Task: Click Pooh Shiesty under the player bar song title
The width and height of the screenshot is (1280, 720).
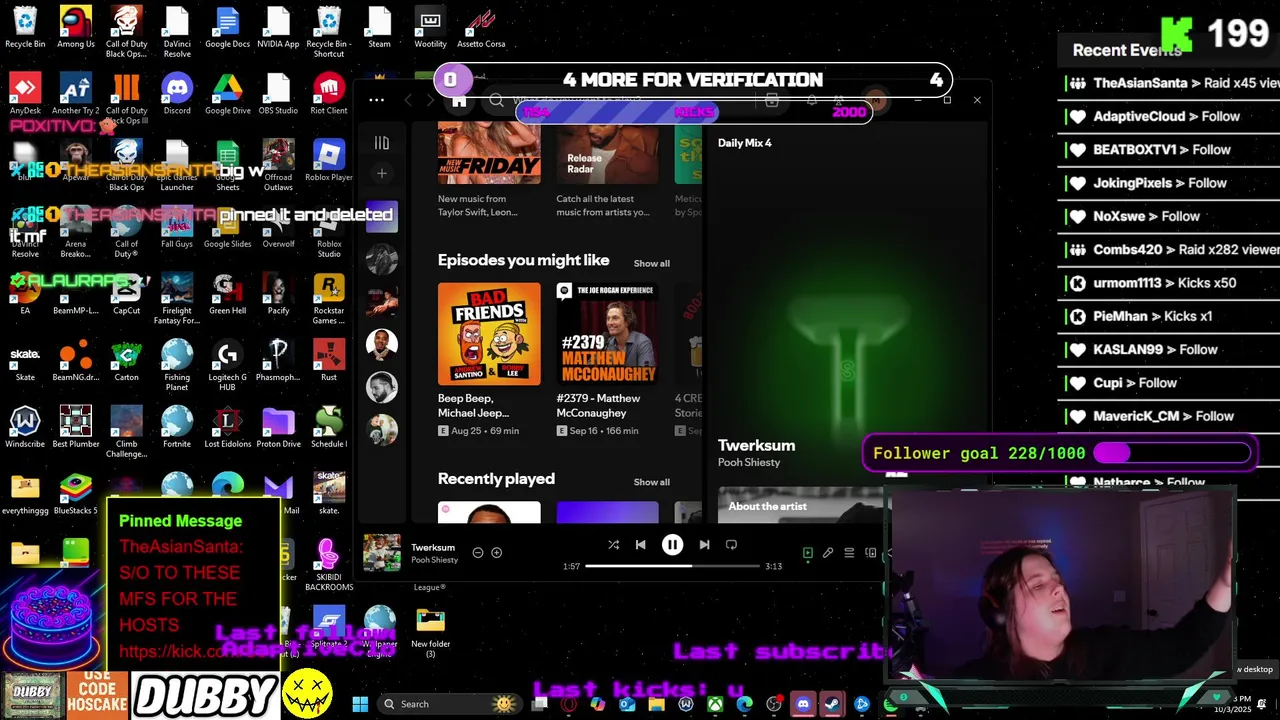Action: point(434,560)
